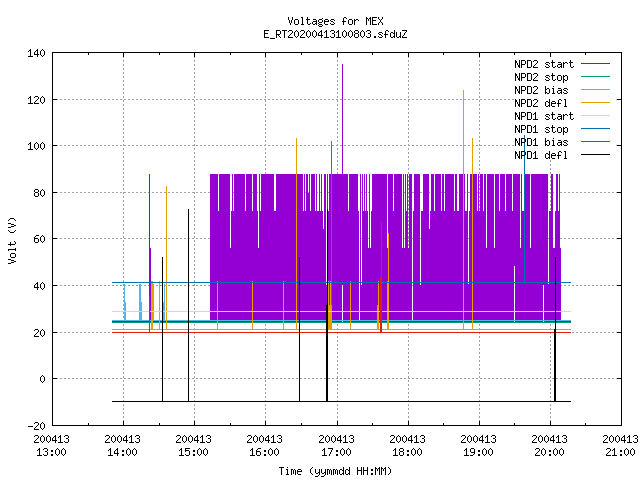Click the y-axis tick label 140
640x480 pixels.
(x=36, y=53)
